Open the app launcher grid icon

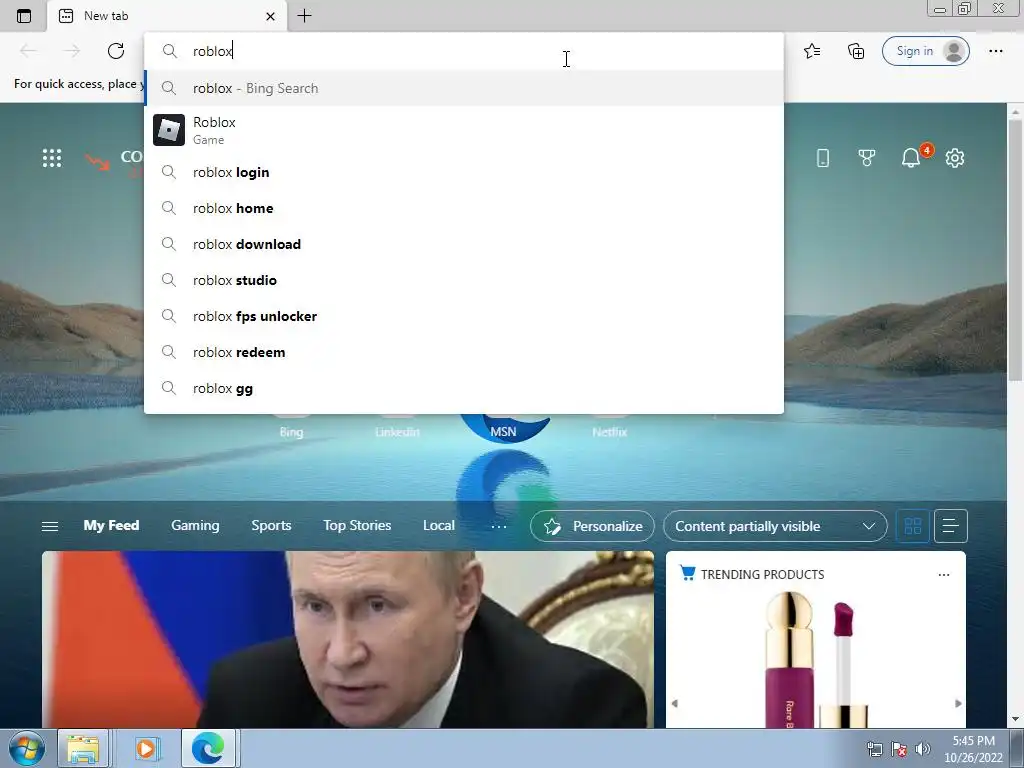click(x=52, y=158)
